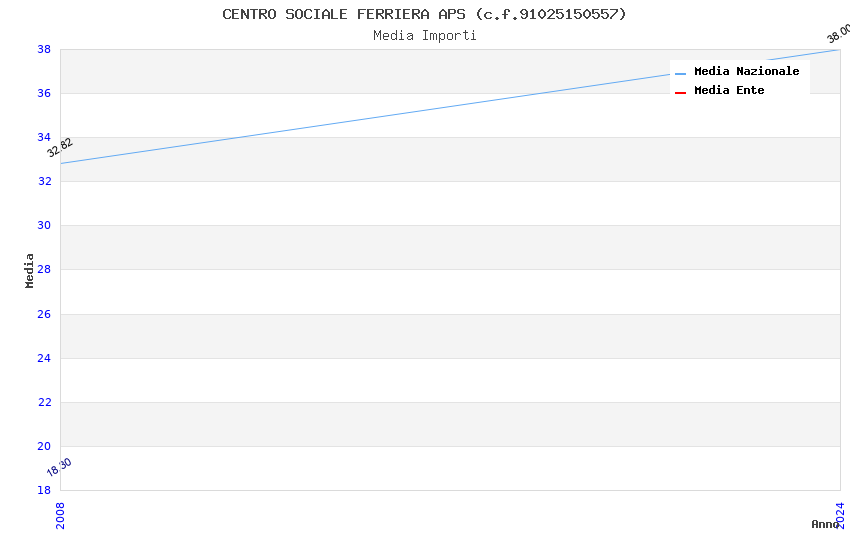Click the red Media Ente legend swatch

680,92
